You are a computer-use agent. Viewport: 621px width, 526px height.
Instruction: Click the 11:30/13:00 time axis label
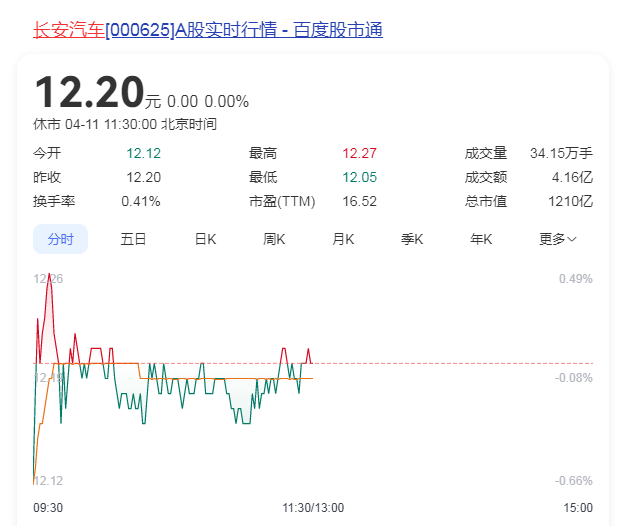[313, 508]
